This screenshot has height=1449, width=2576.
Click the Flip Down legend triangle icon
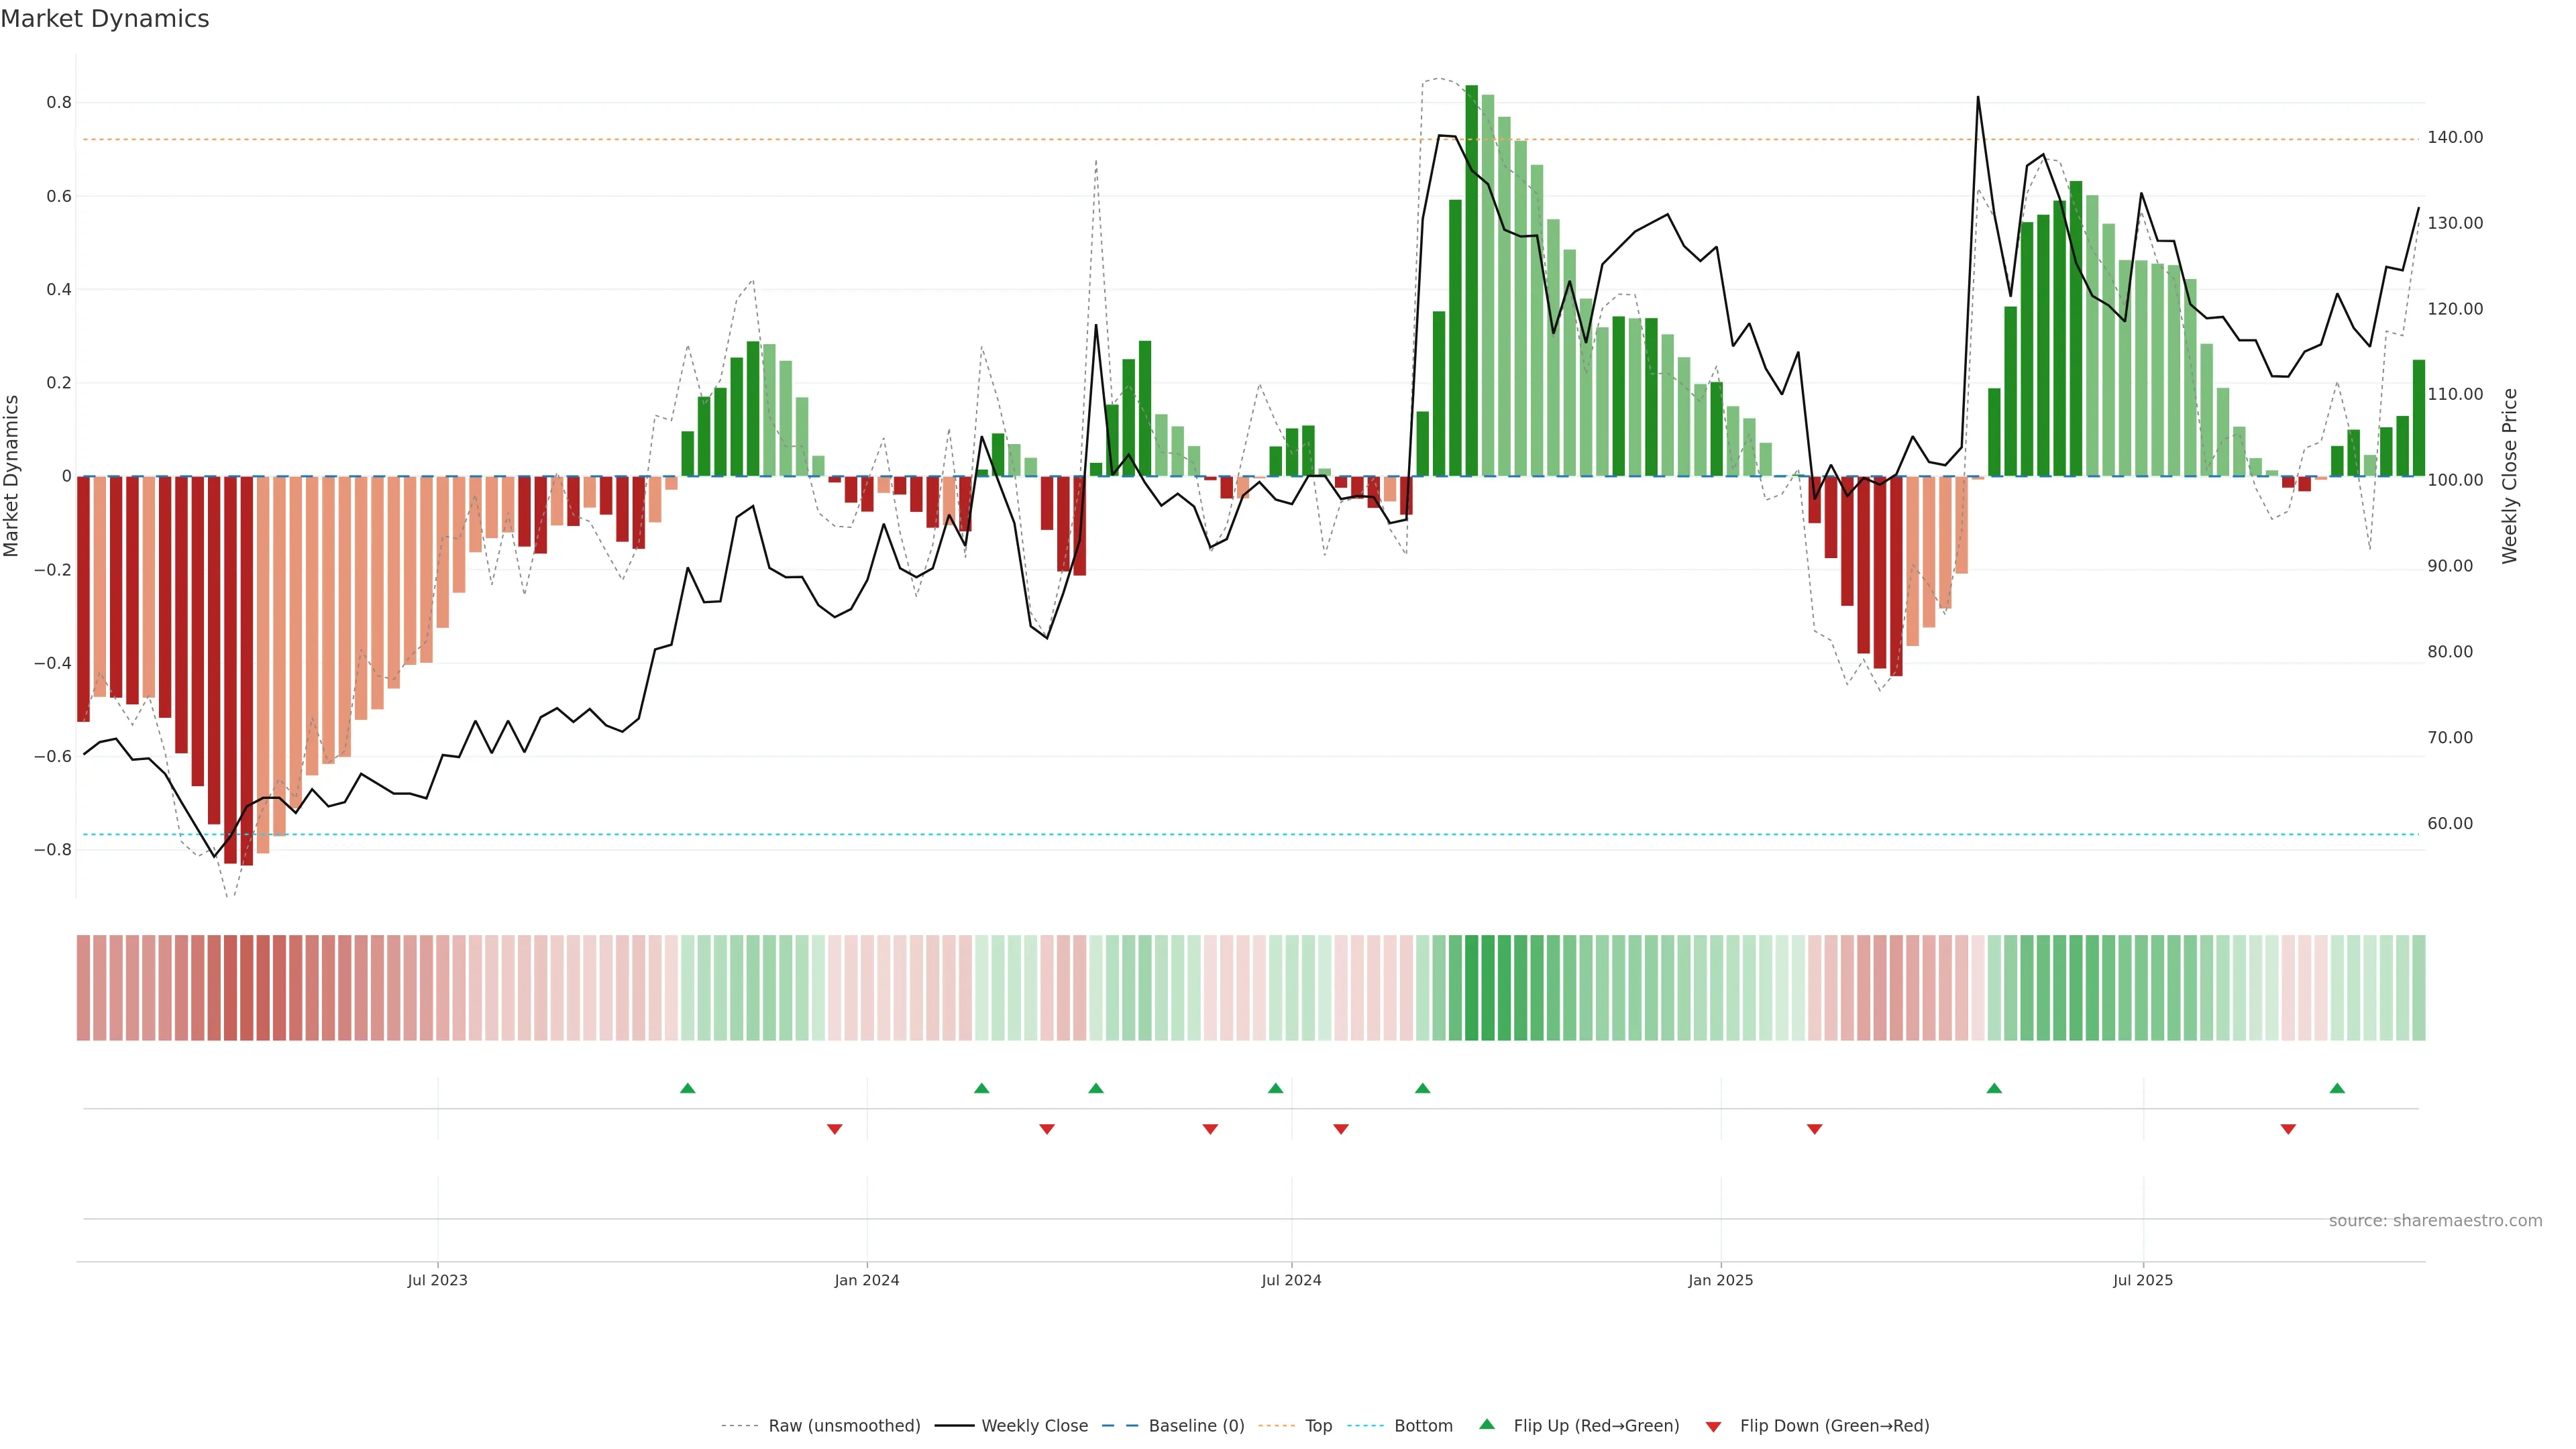tap(1713, 1426)
